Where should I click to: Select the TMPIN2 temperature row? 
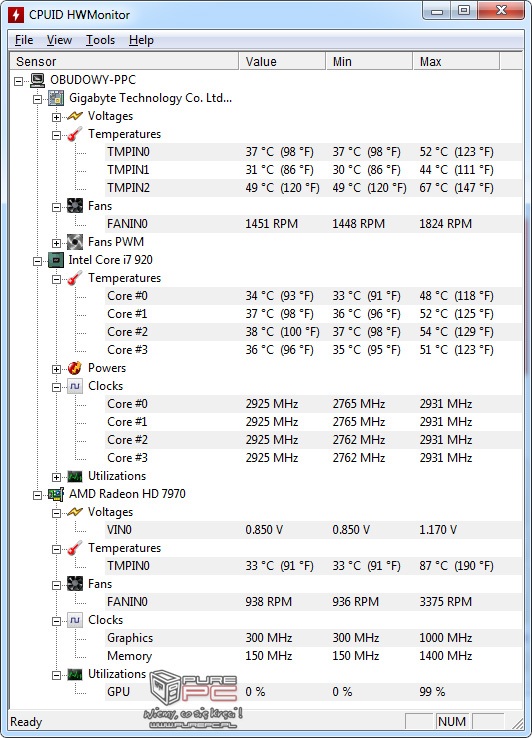pos(313,188)
